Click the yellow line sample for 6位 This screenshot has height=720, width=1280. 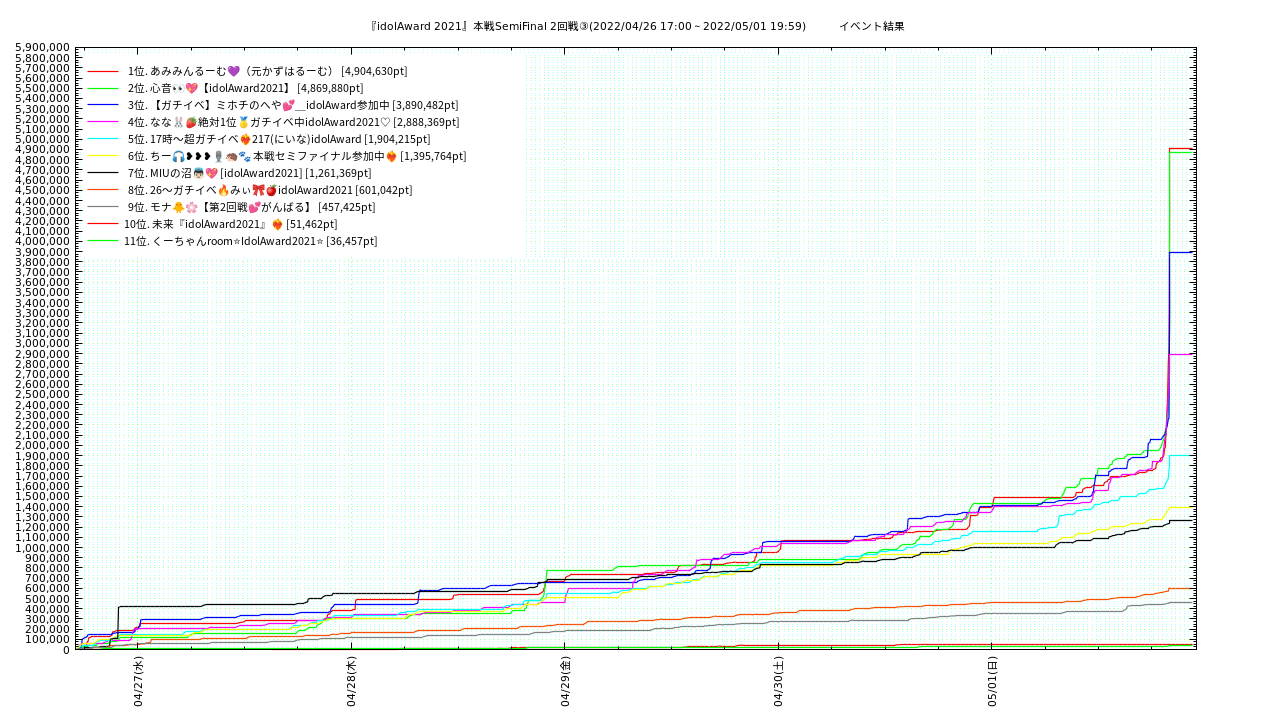click(102, 156)
